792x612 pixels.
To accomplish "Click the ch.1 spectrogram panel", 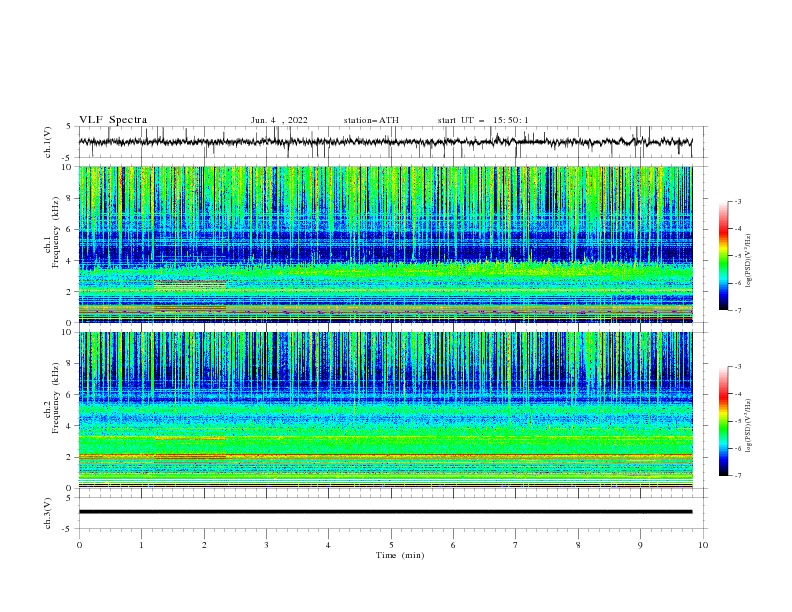I will coord(385,244).
